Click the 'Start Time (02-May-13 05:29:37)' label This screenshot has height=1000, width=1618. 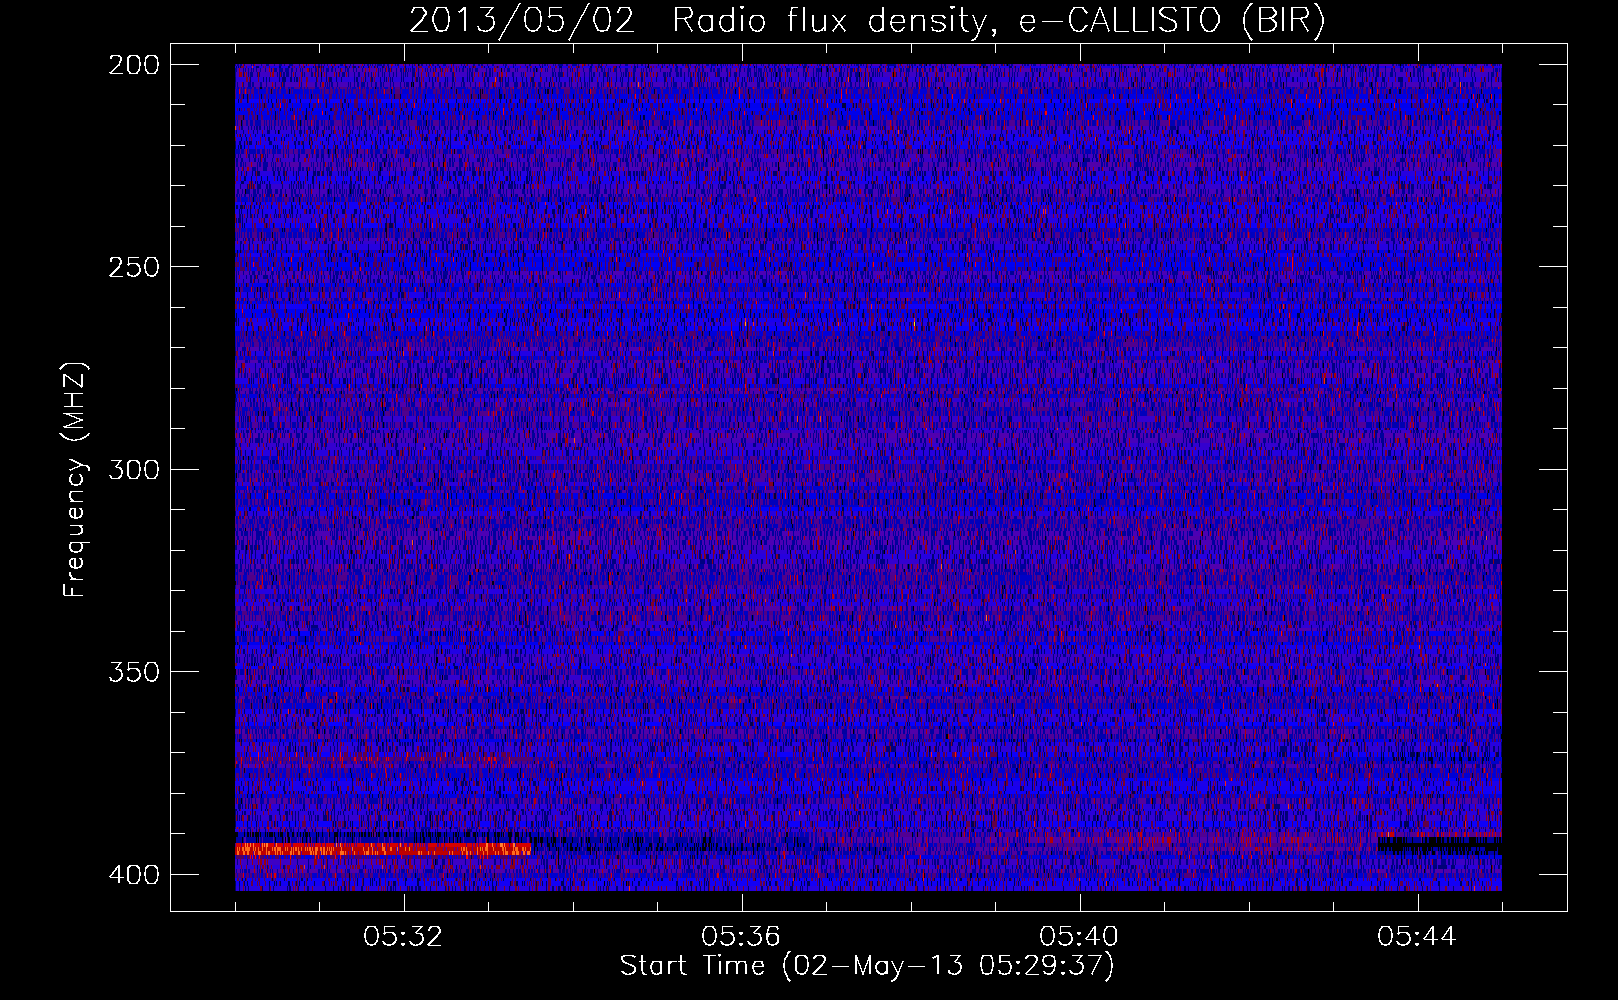866,966
